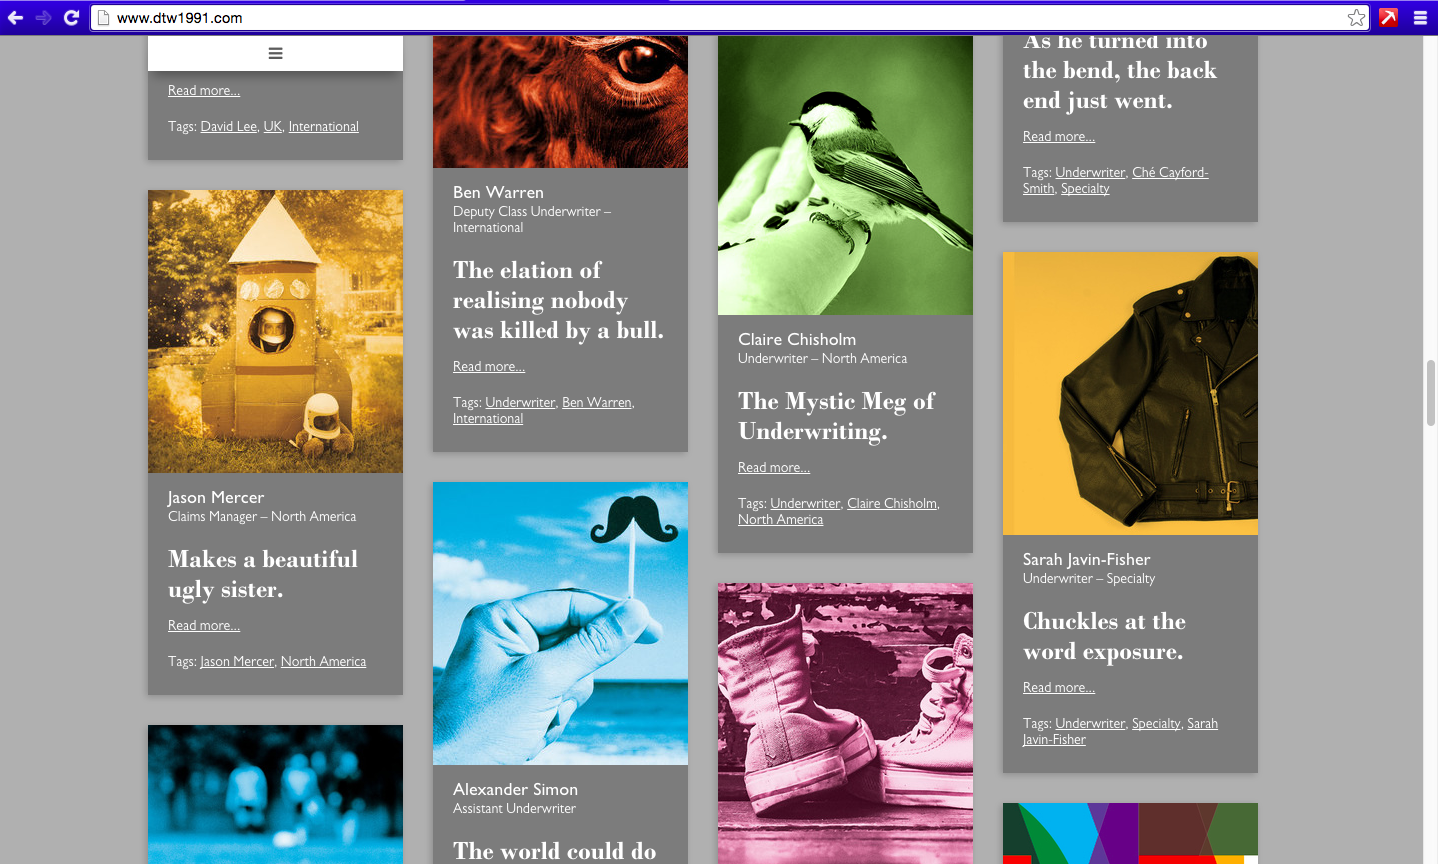
Task: Click the Assistant Underwriter subtitle
Action: click(x=514, y=809)
